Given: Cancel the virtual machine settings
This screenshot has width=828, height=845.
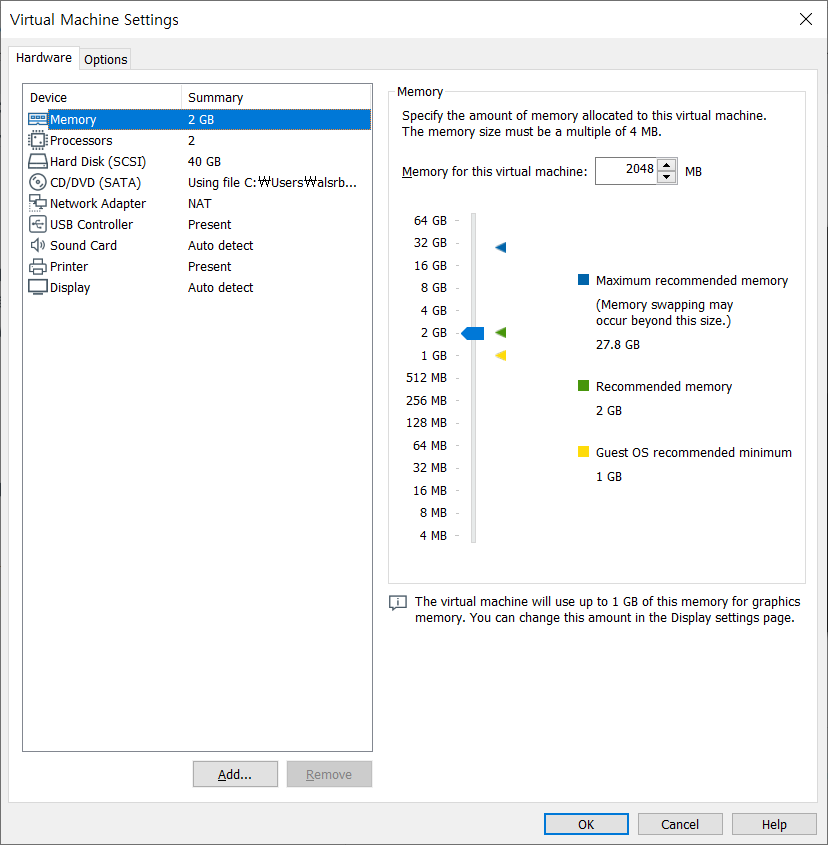Looking at the screenshot, I should tap(680, 824).
